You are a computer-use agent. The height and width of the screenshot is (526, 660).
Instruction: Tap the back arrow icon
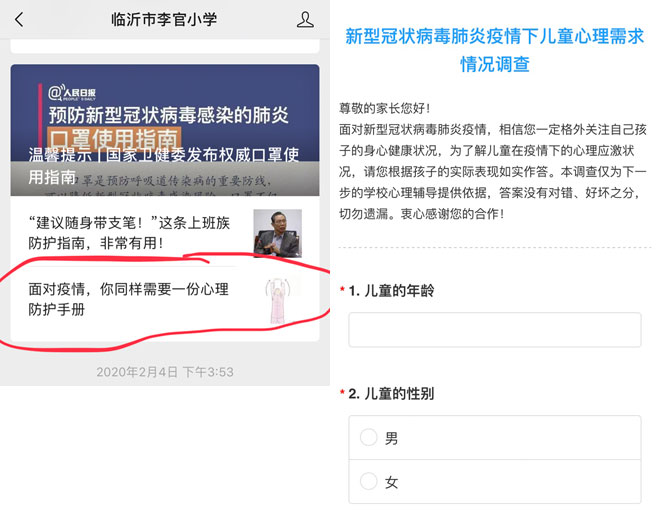tap(19, 19)
